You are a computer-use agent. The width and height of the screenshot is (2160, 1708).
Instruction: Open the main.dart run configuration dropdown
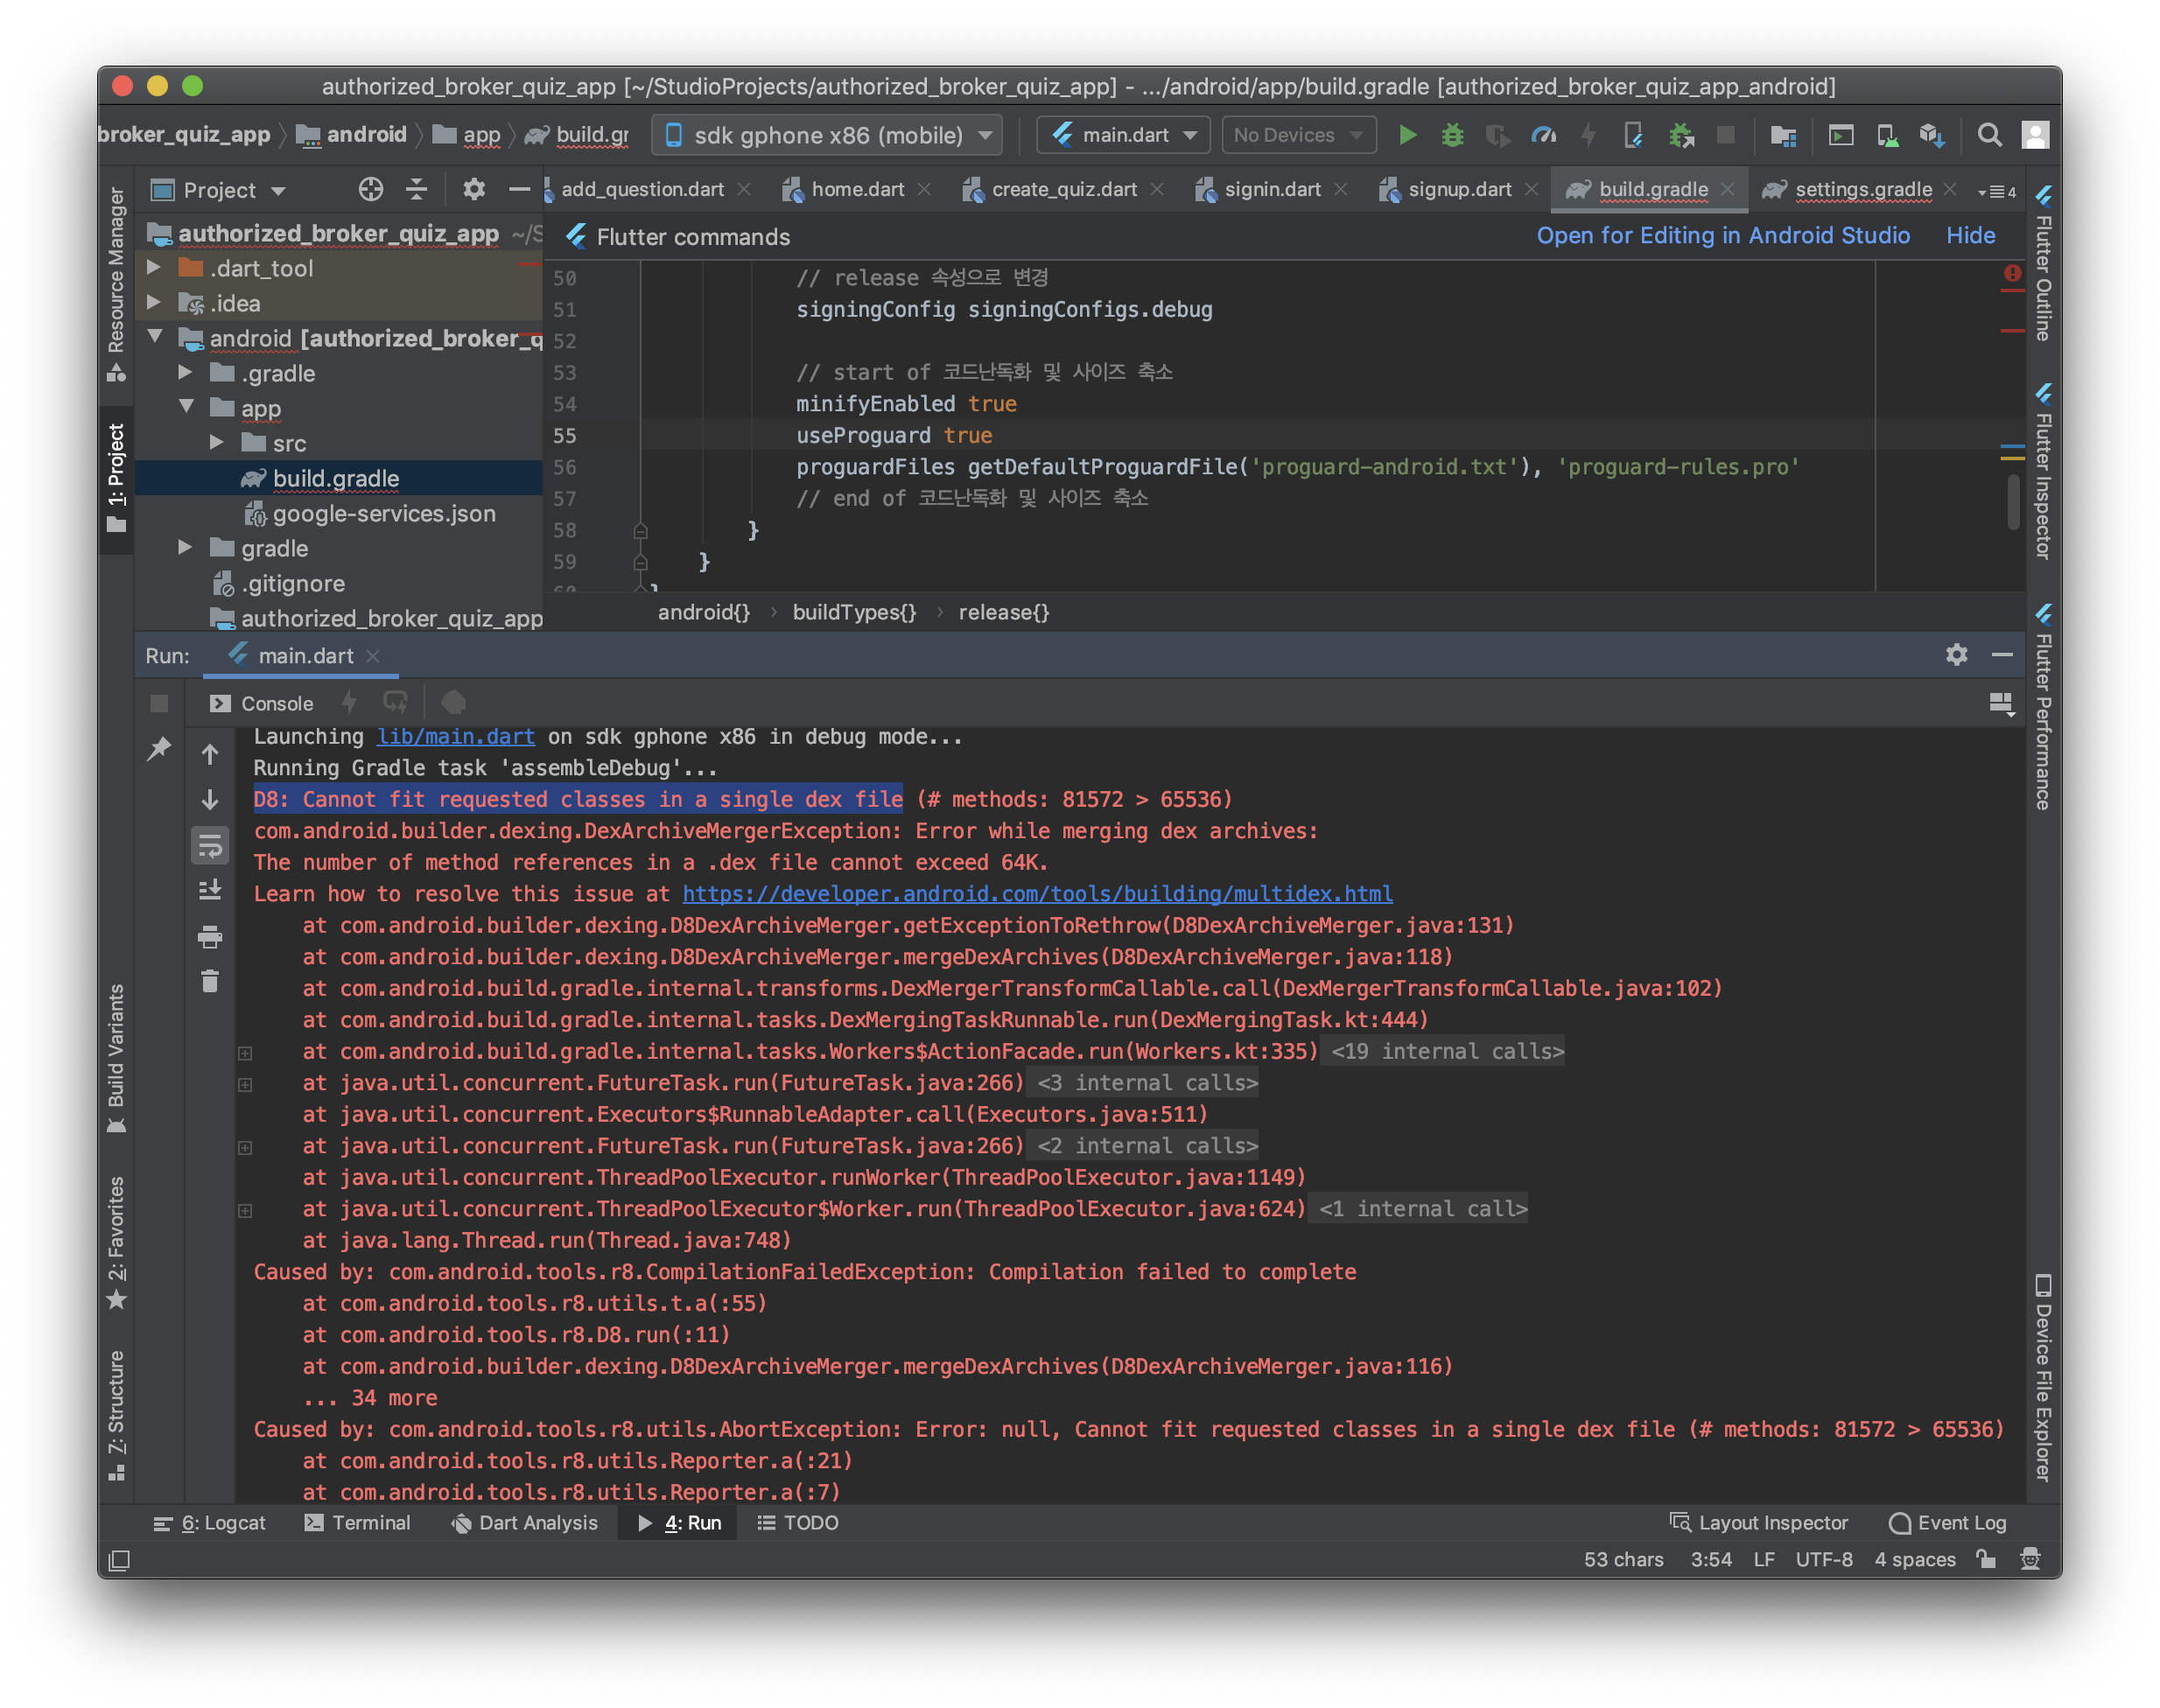[x=1123, y=135]
